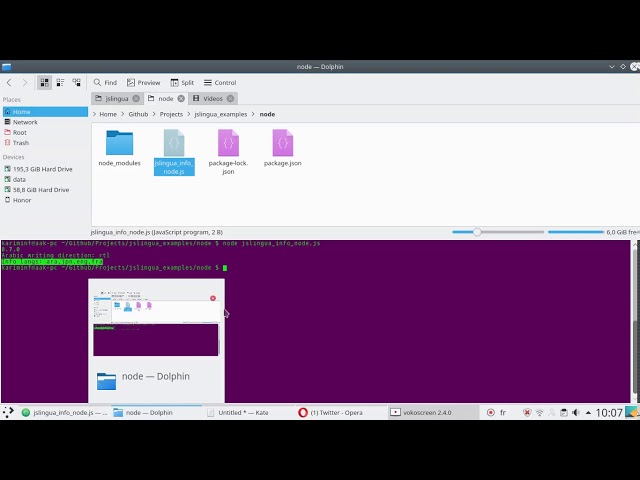The height and width of the screenshot is (480, 640).
Task: Open the data device
Action: point(45,180)
